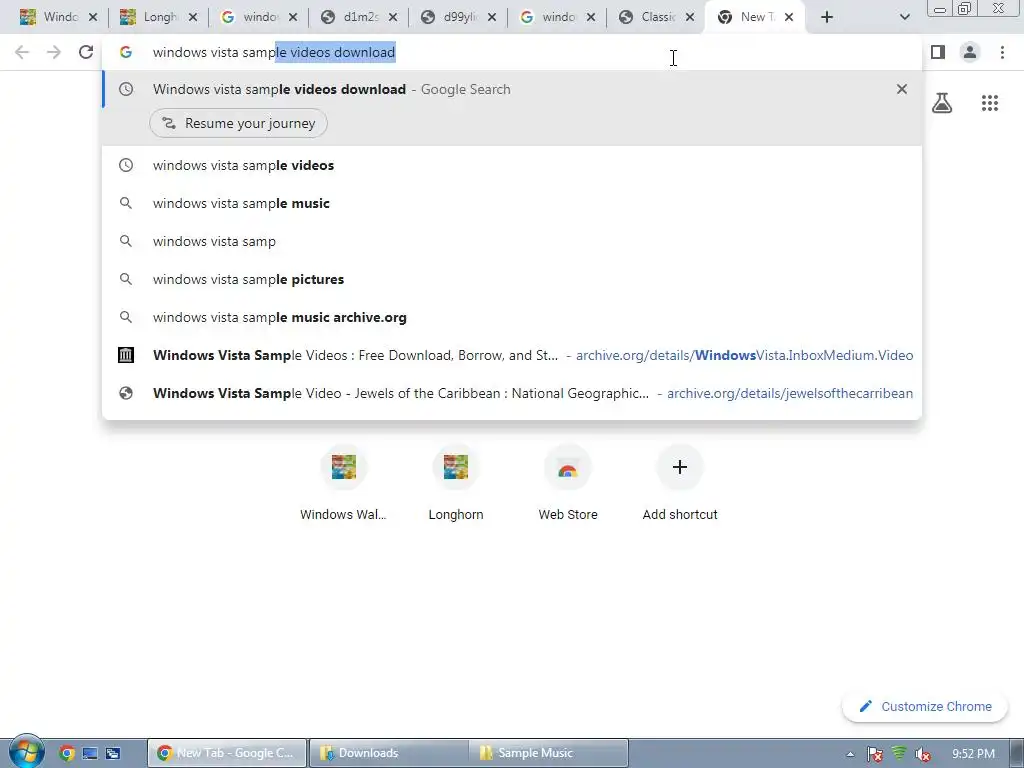Select suggestion 'windows vista sample pictures'
1024x768 pixels.
tap(512, 279)
